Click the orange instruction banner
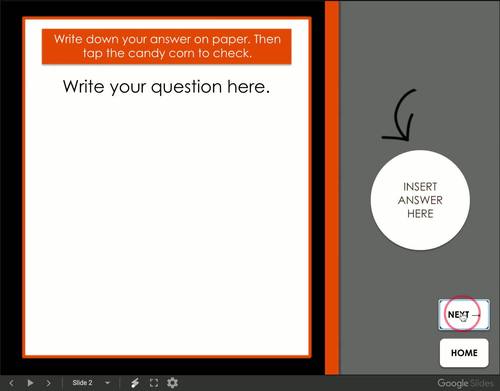This screenshot has height=391, width=500. (166, 46)
